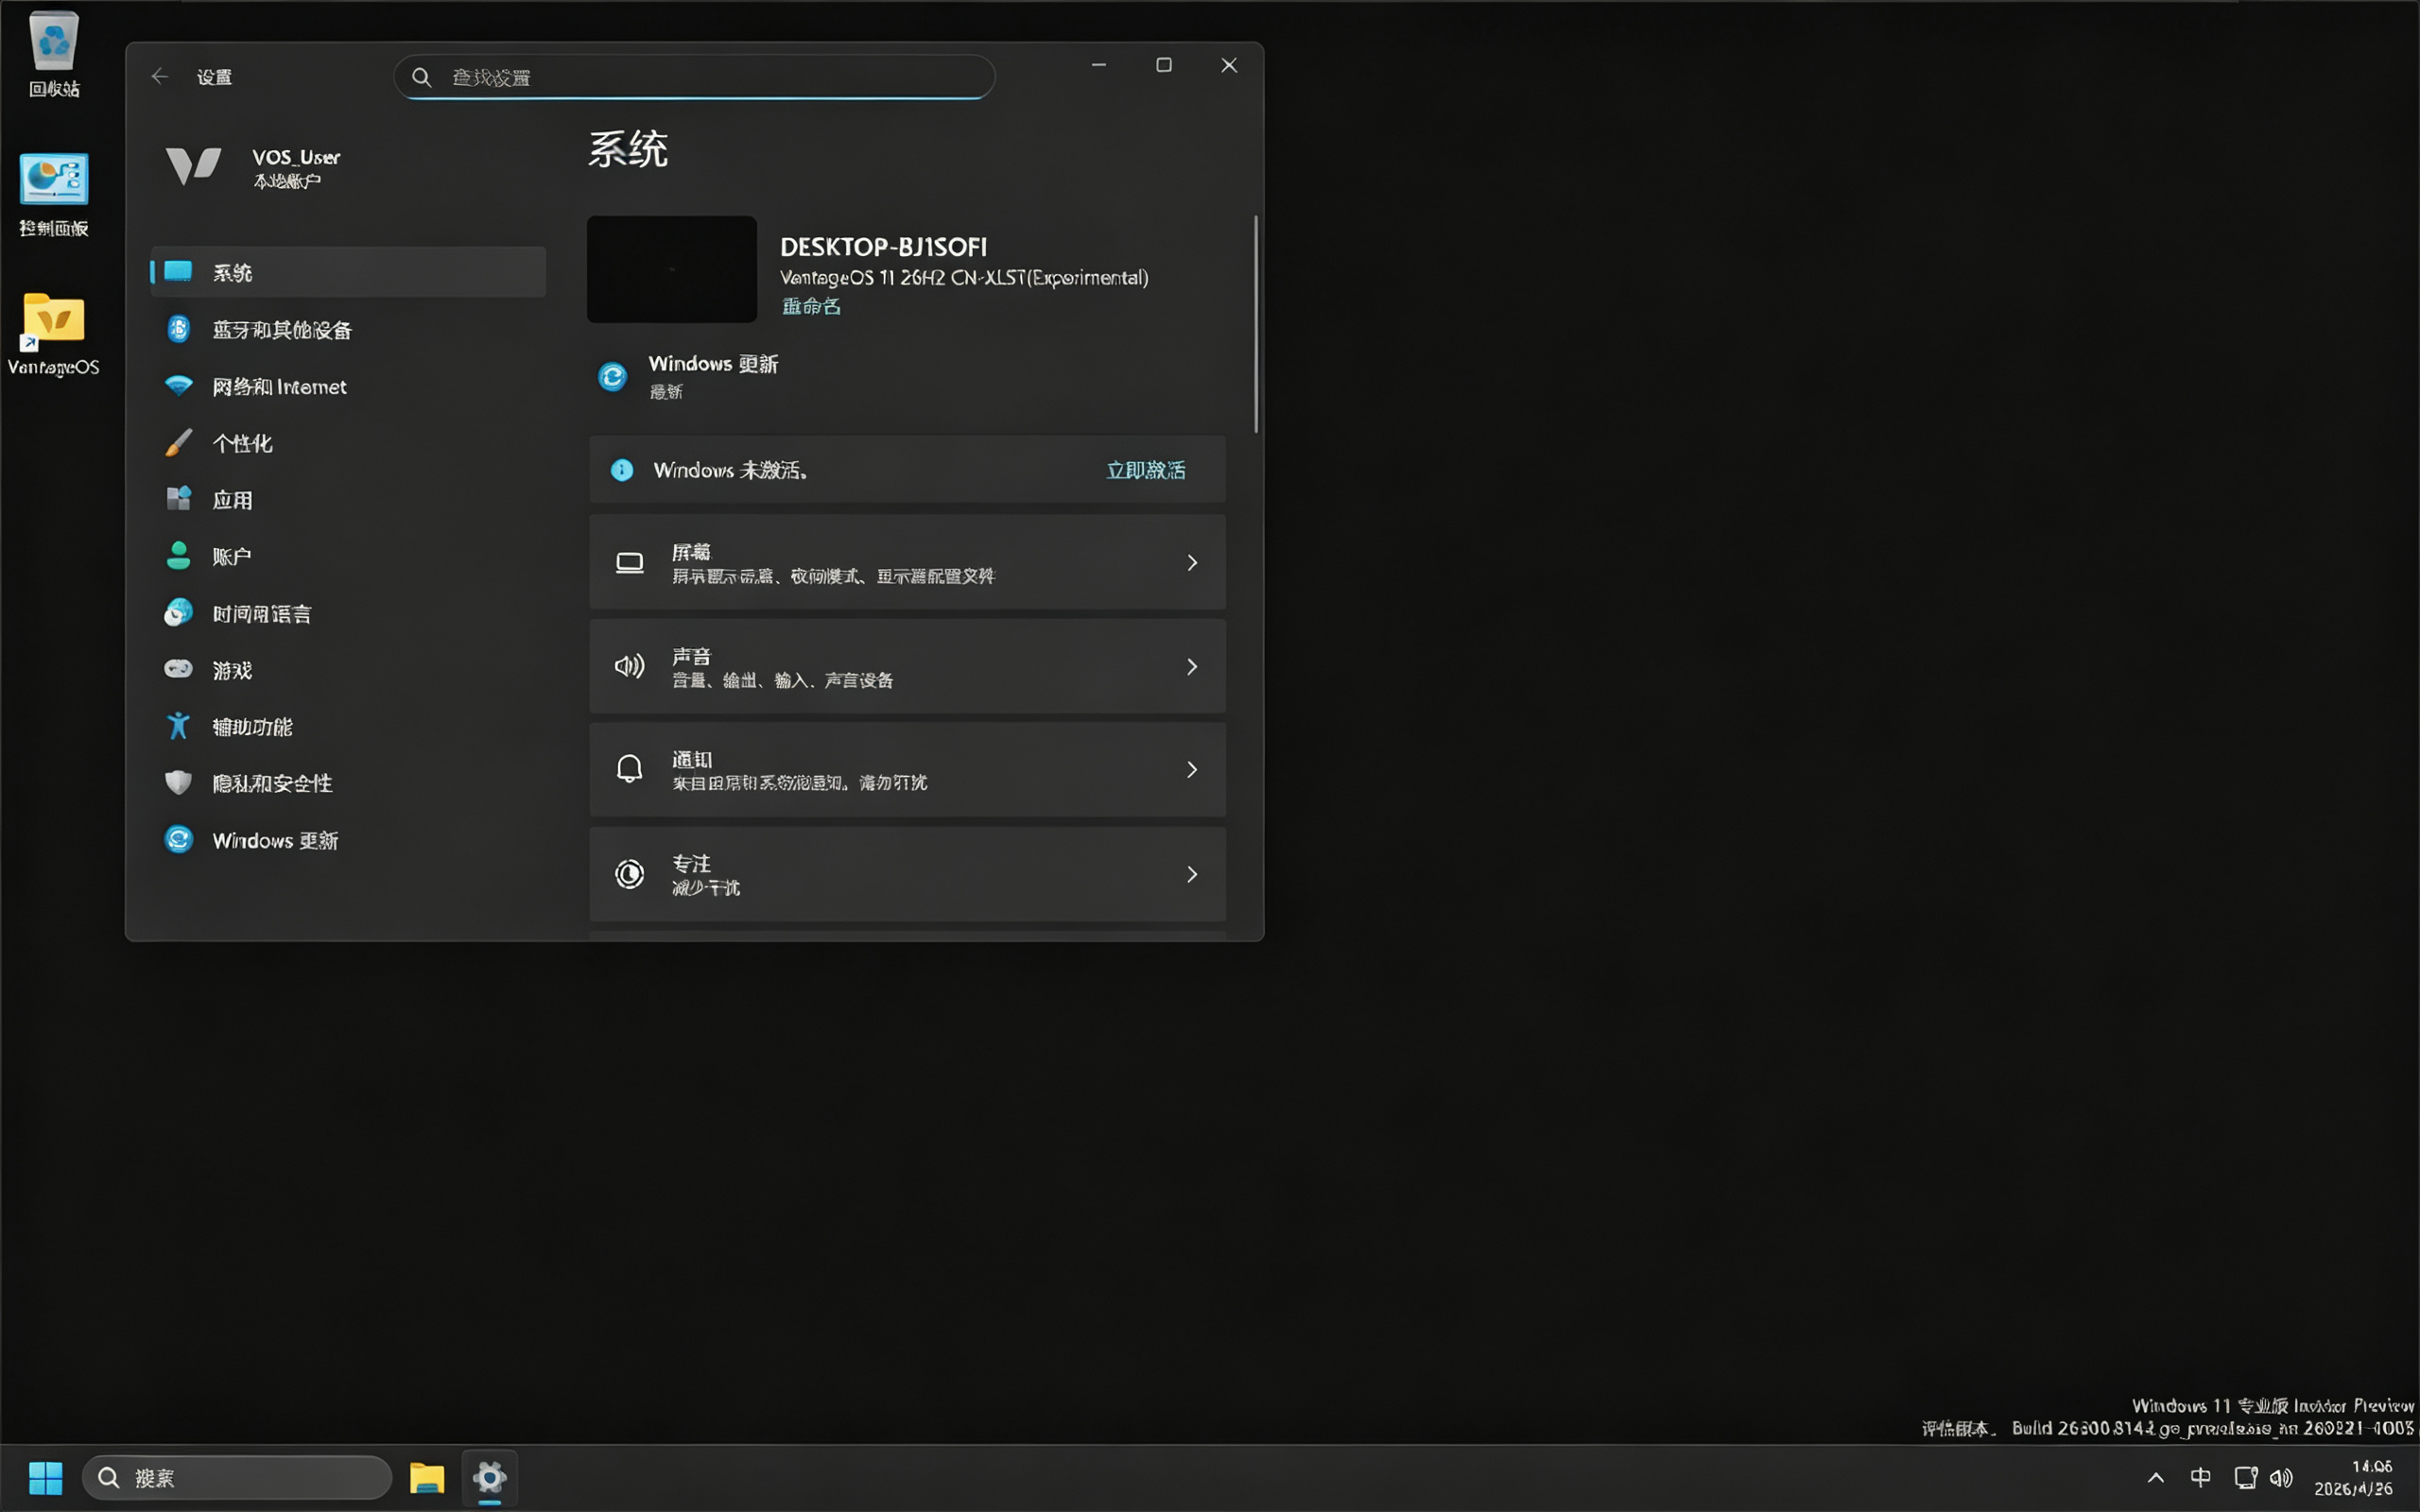Open File Explorer from the taskbar
Image resolution: width=2420 pixels, height=1512 pixels.
[x=427, y=1477]
